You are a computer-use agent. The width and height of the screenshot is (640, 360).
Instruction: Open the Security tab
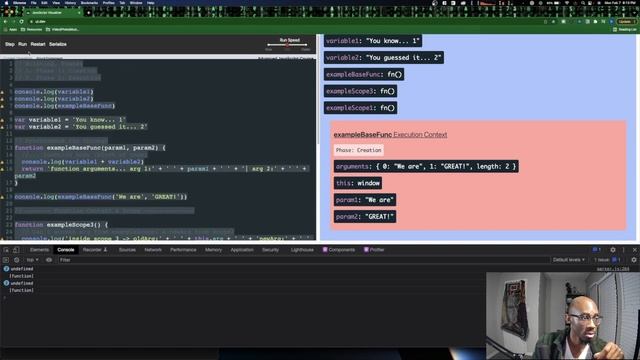click(270, 250)
